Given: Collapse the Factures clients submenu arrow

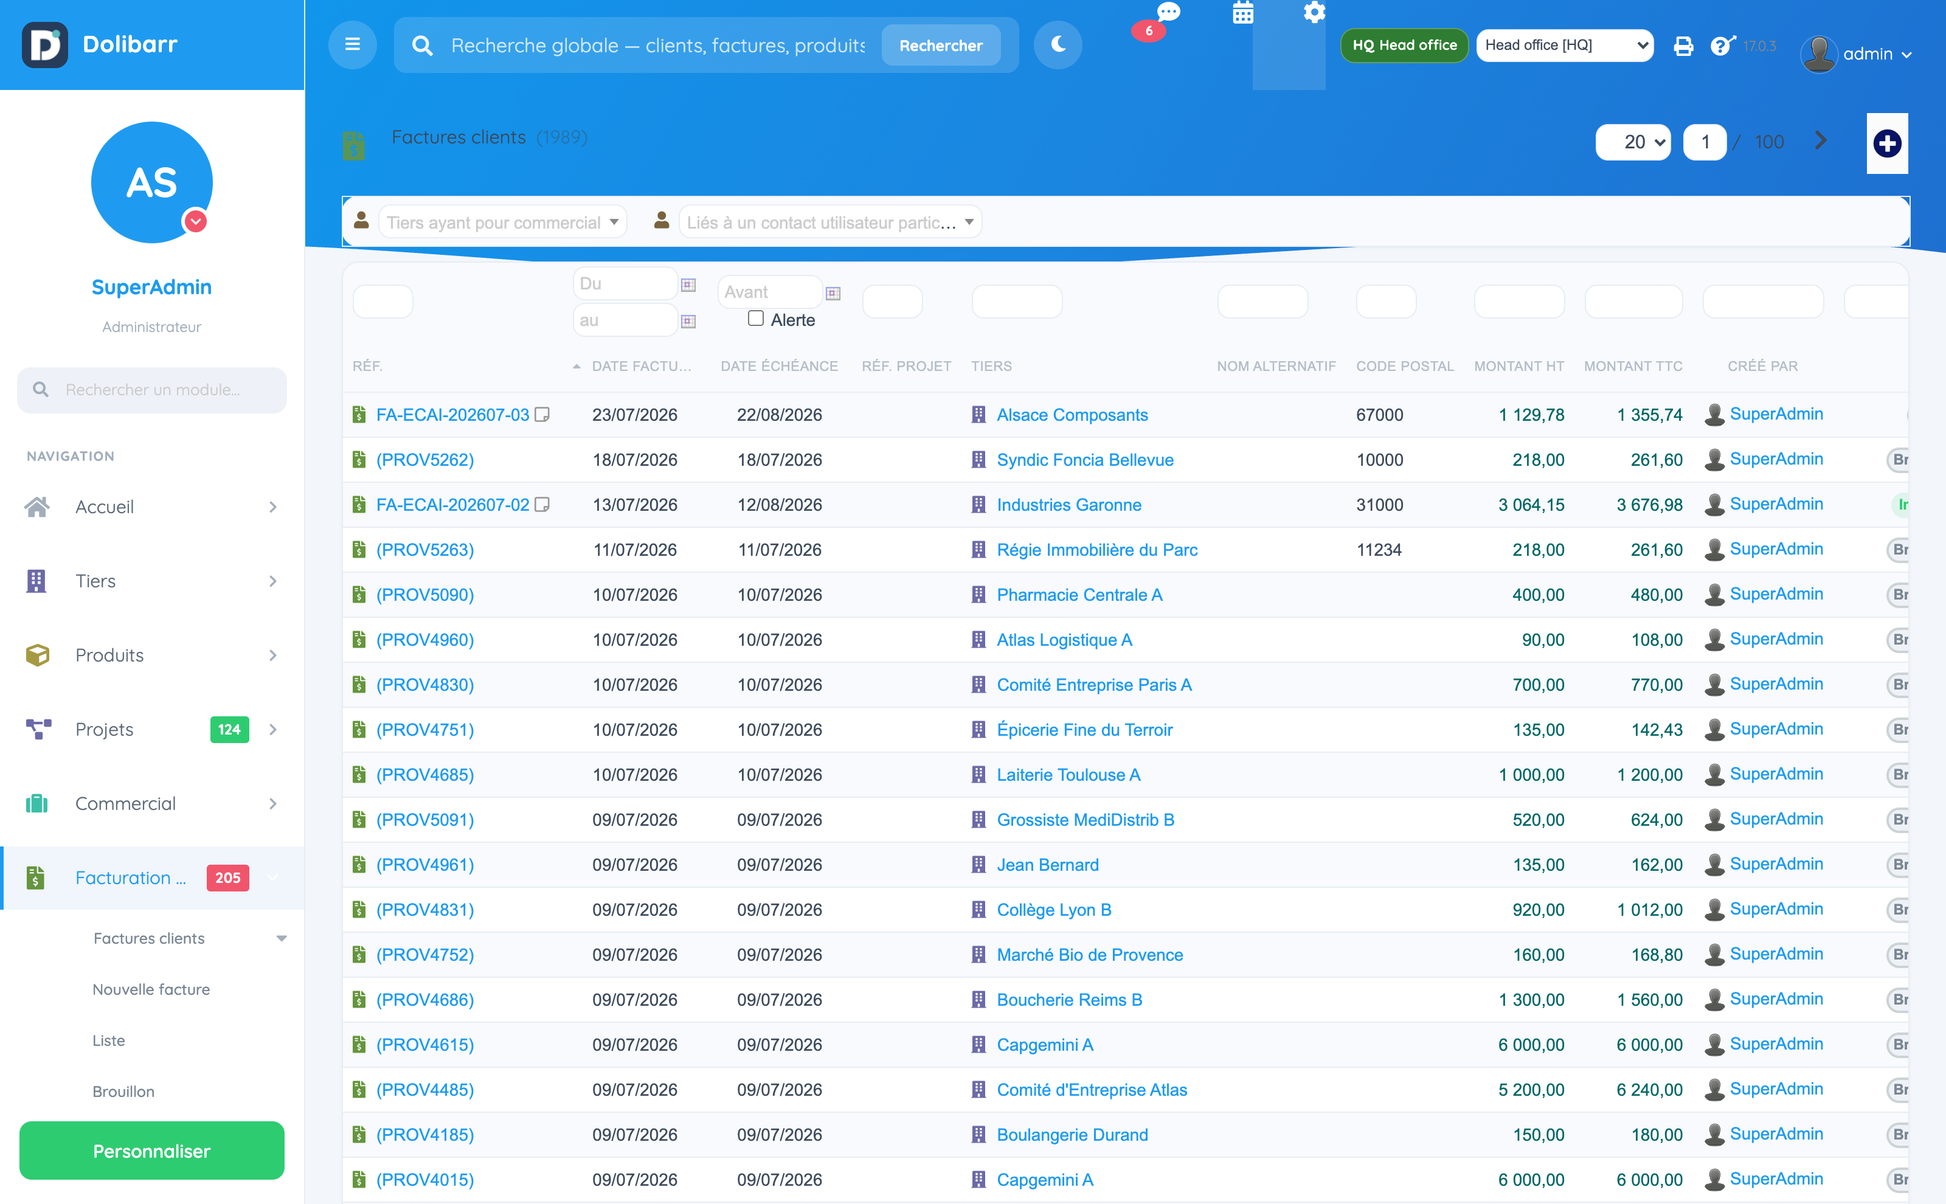Looking at the screenshot, I should click(281, 938).
